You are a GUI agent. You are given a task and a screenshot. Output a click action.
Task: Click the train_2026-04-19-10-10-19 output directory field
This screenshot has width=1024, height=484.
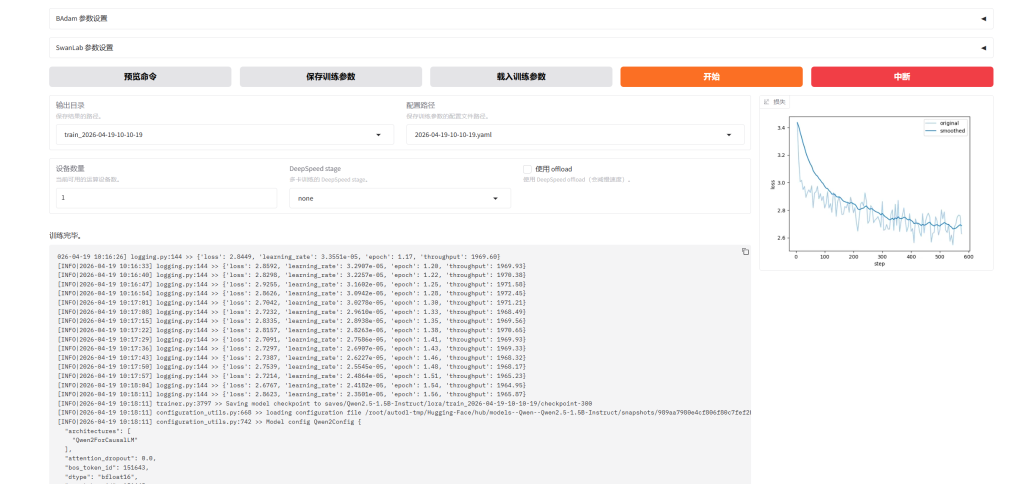[x=225, y=135]
